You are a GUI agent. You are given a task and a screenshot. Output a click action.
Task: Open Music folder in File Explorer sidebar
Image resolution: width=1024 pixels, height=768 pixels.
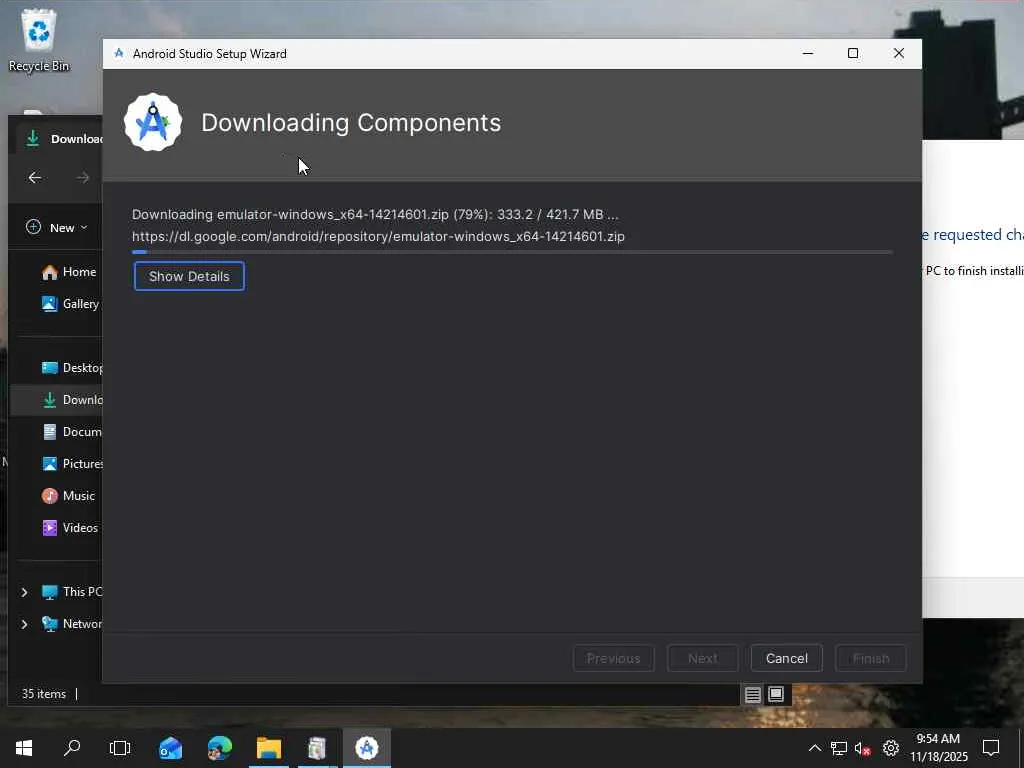(x=69, y=496)
